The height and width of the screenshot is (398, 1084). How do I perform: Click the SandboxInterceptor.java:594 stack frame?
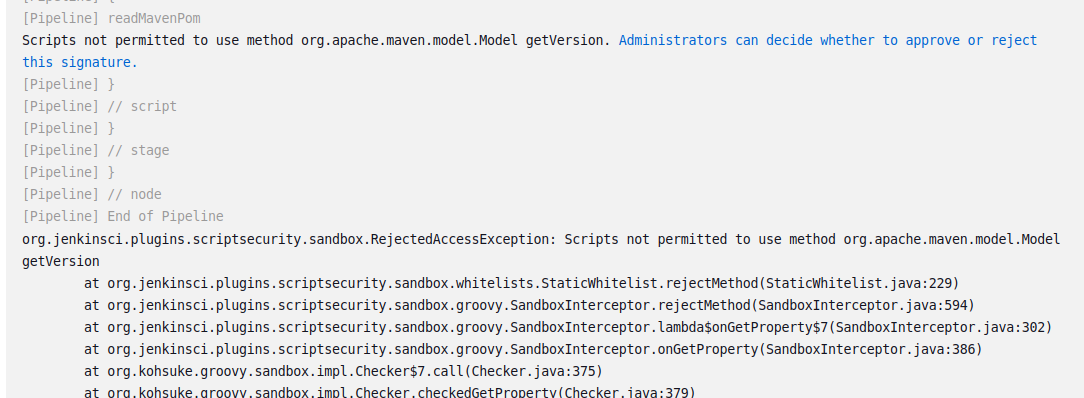(x=530, y=305)
